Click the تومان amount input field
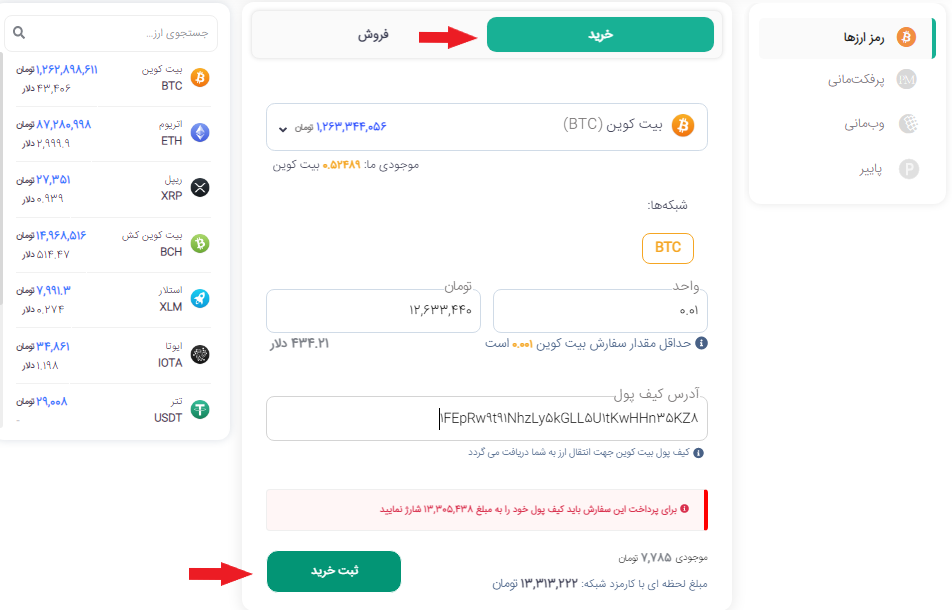952x610 pixels. (373, 311)
